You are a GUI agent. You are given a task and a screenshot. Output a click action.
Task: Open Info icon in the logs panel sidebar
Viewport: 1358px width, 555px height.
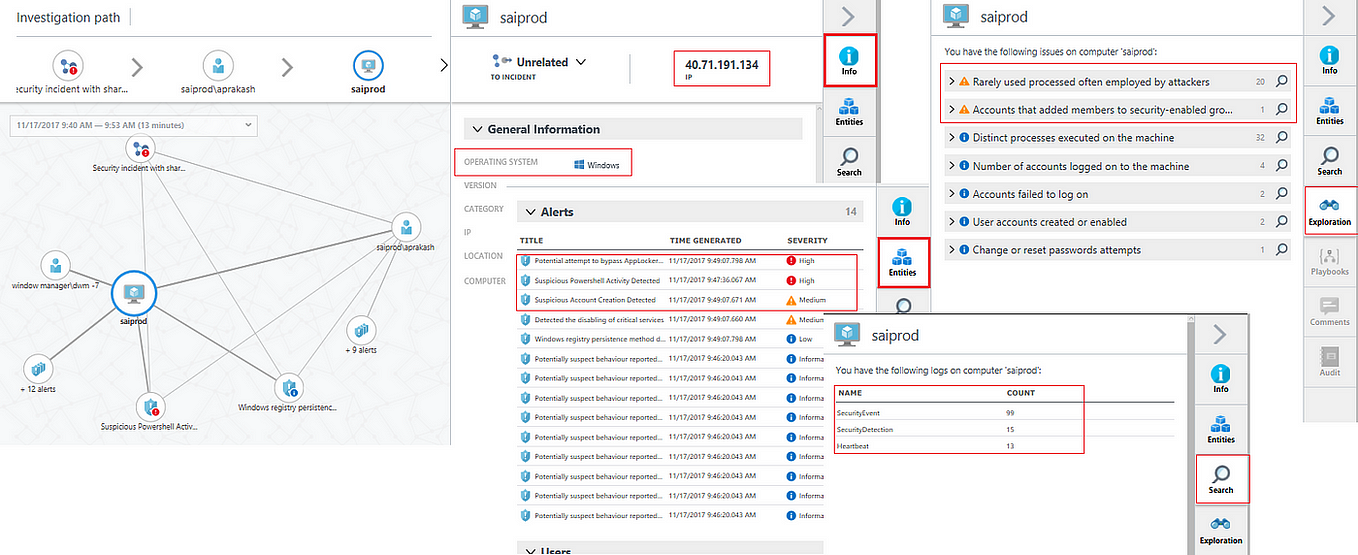click(x=1221, y=378)
